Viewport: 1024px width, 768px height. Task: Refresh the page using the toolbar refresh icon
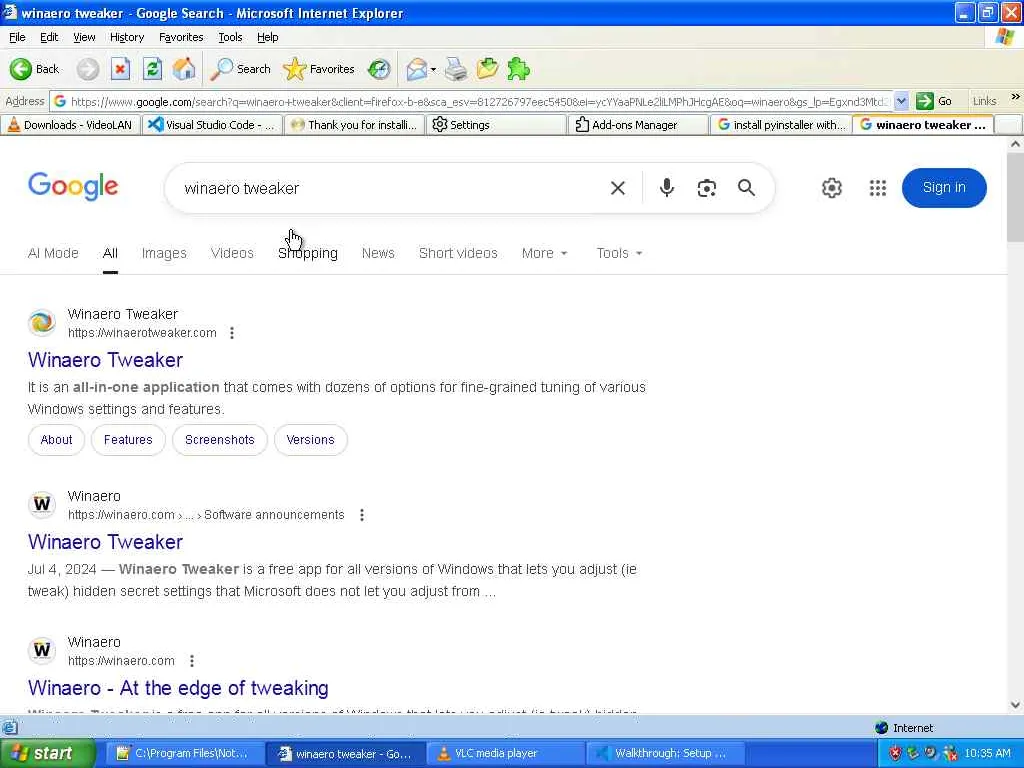tap(153, 69)
